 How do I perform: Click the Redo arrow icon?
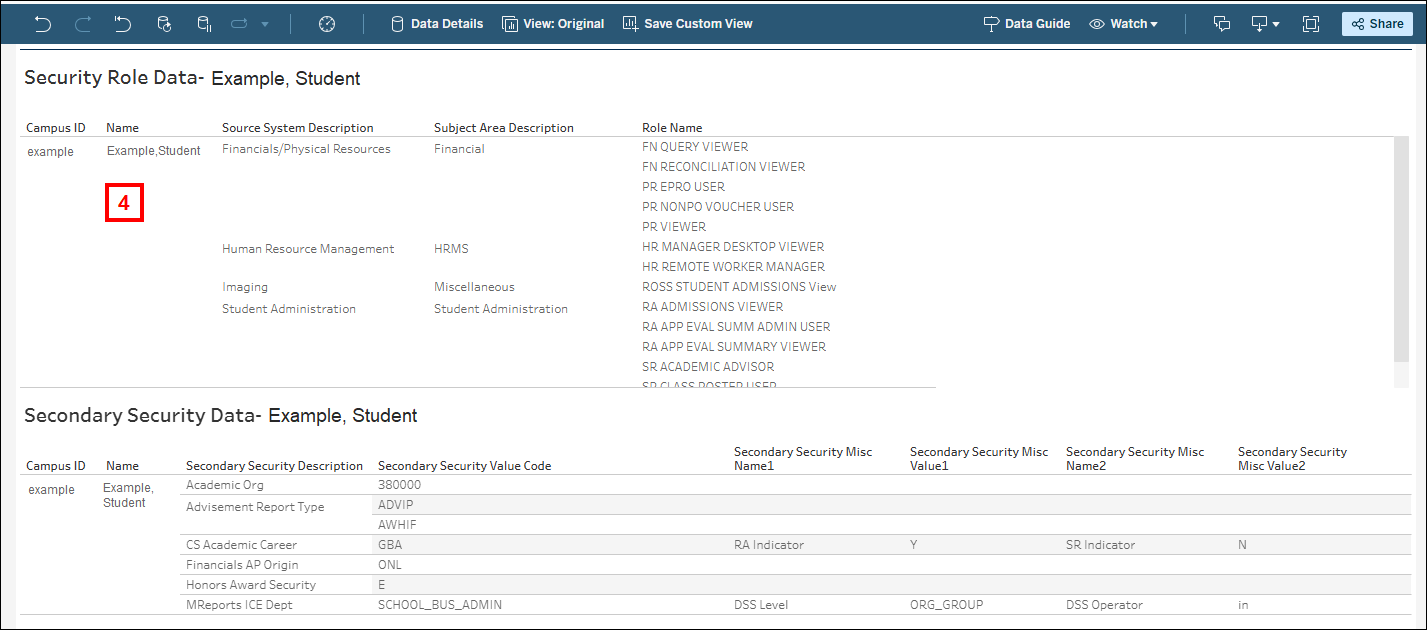pyautogui.click(x=83, y=24)
